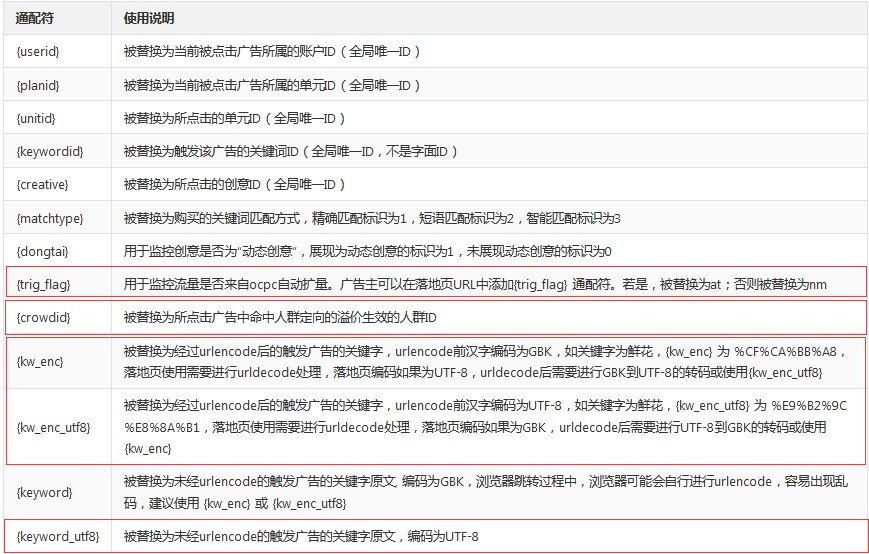Click the {keyword_utf8} cell in first column
Viewport: 869px width, 554px height.
click(57, 536)
